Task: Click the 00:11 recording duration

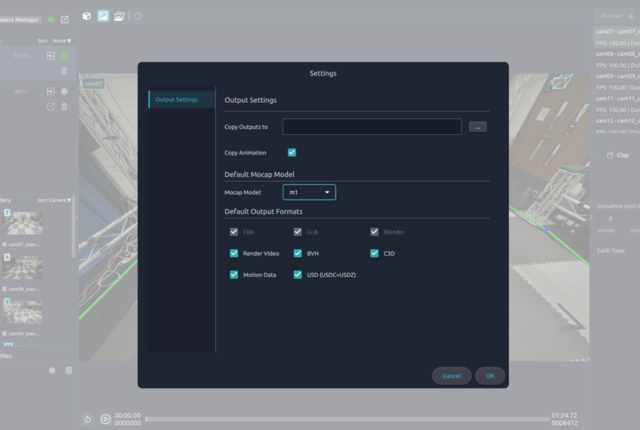Action: click(21, 91)
